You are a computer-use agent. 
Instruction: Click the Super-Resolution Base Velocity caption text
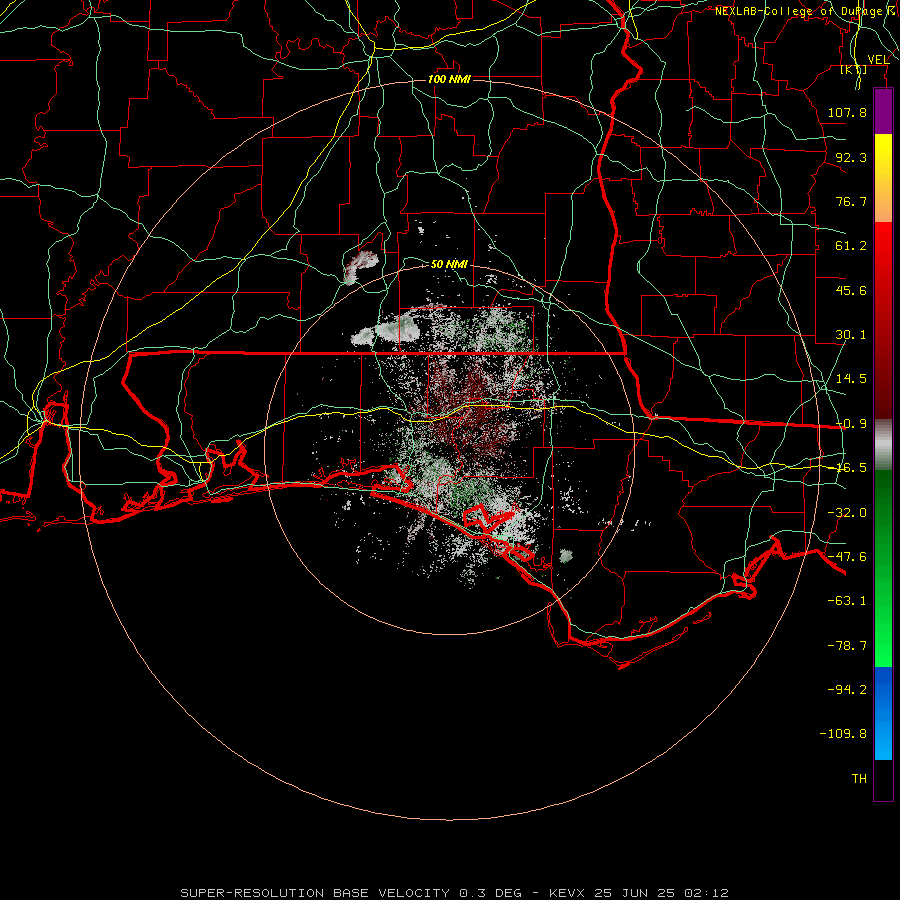tap(455, 893)
